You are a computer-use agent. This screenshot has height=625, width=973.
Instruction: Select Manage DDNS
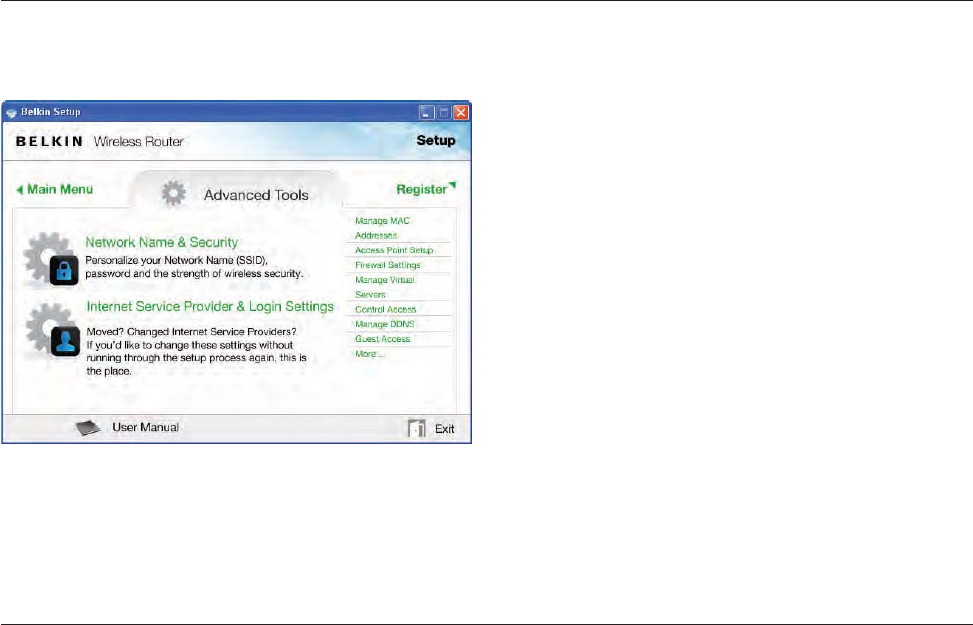click(x=385, y=324)
